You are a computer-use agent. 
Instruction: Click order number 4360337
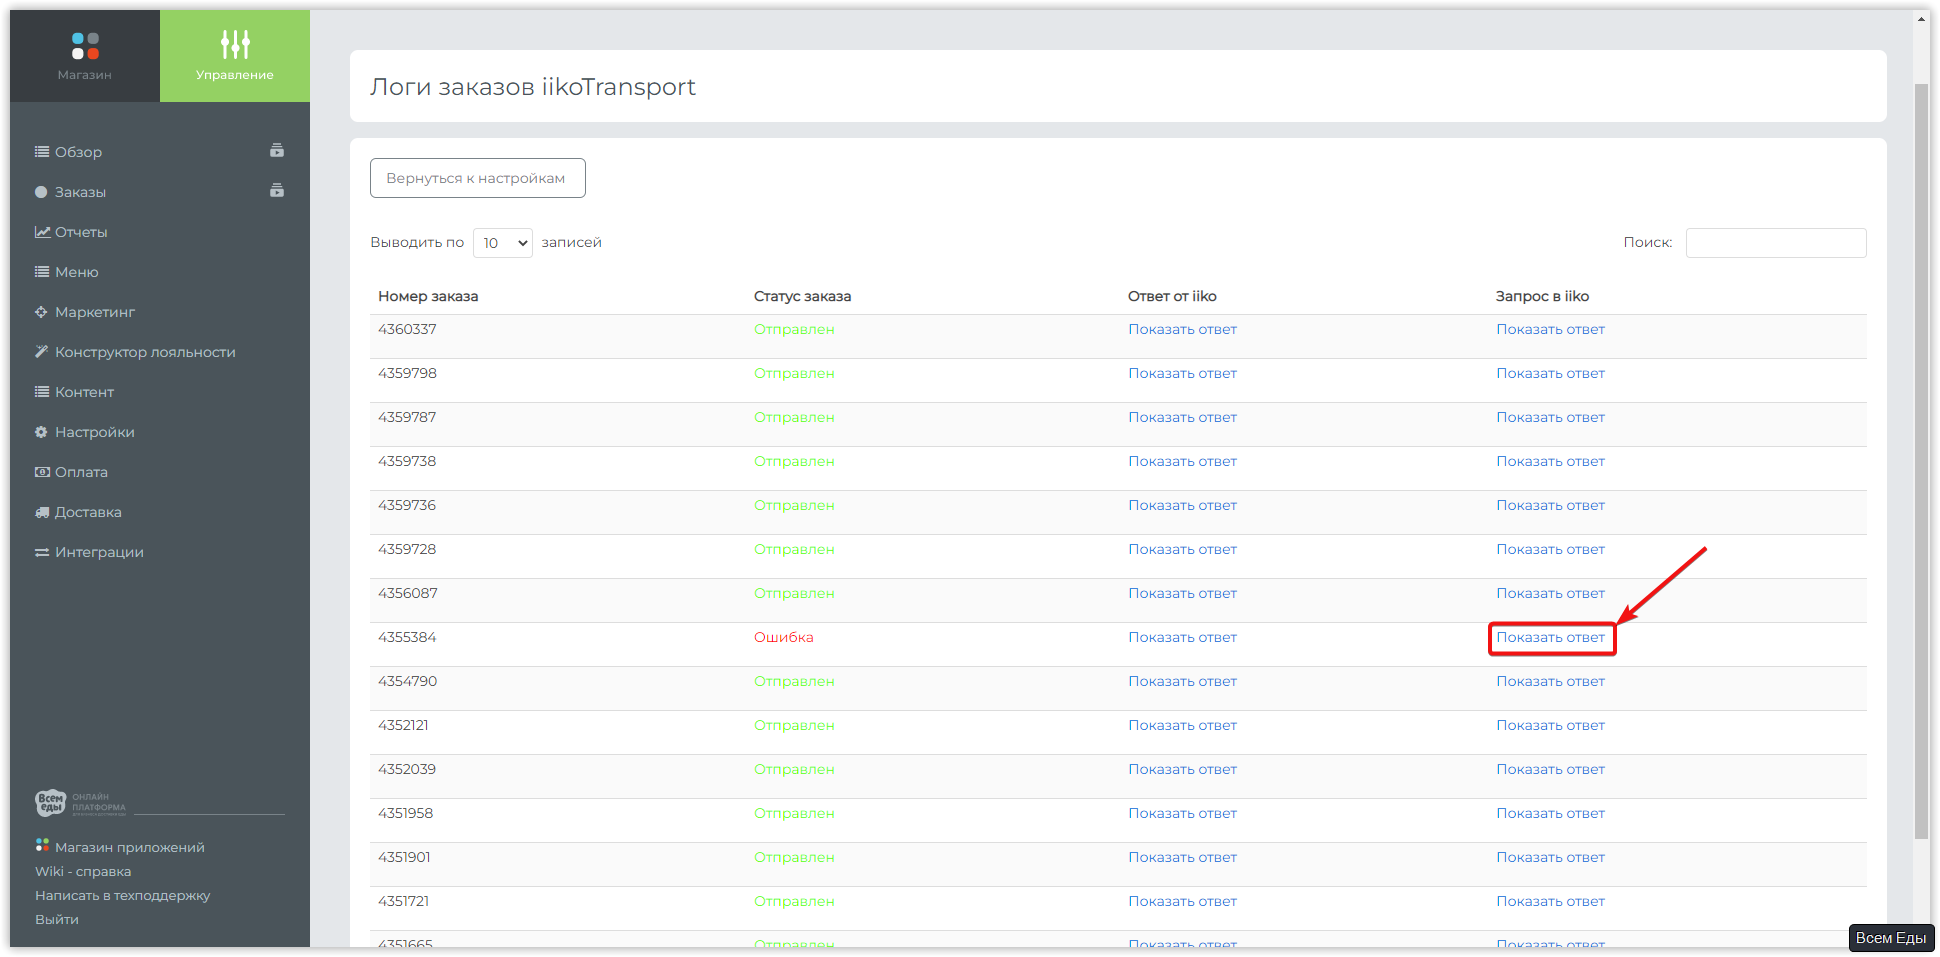click(407, 329)
